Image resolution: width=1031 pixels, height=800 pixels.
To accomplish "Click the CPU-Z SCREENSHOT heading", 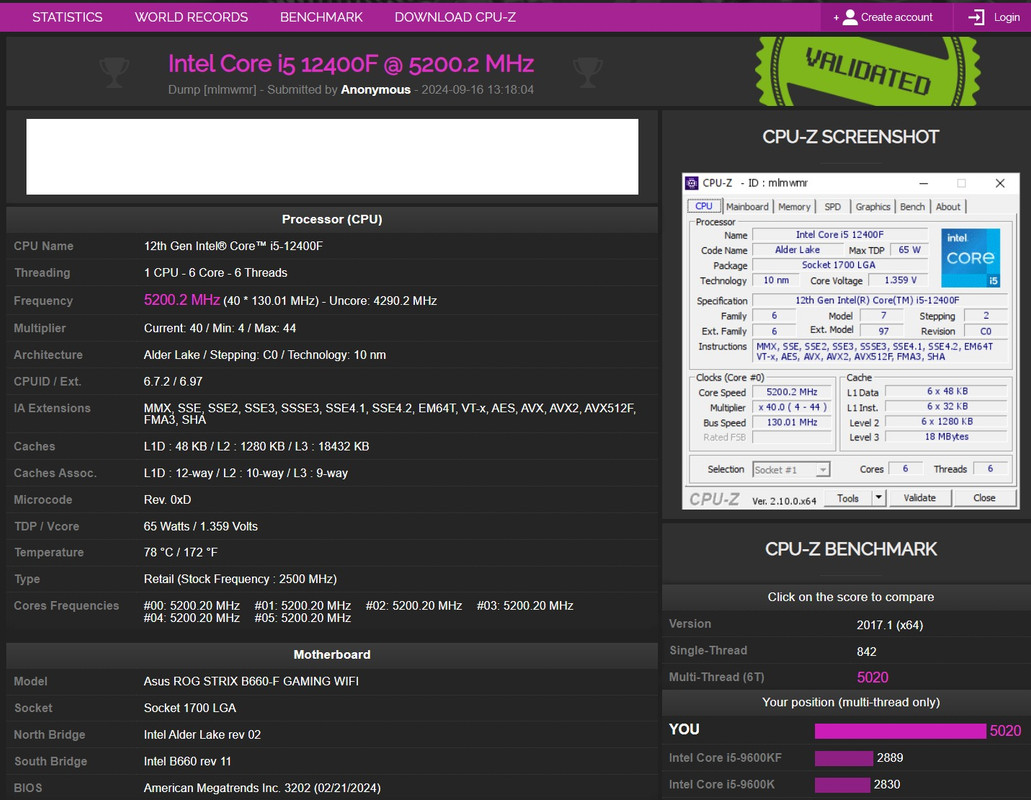I will pyautogui.click(x=850, y=137).
